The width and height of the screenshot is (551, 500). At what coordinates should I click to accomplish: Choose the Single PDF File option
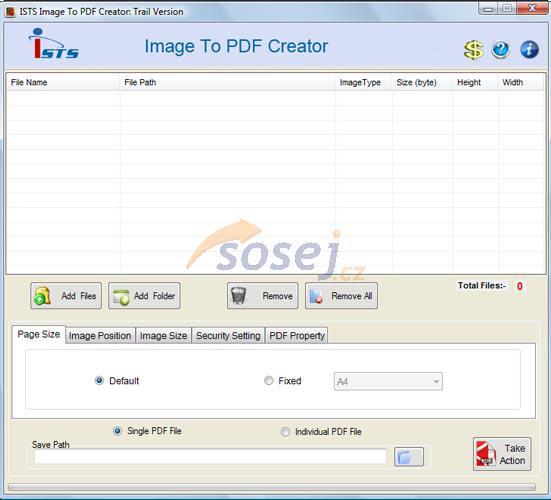click(117, 431)
